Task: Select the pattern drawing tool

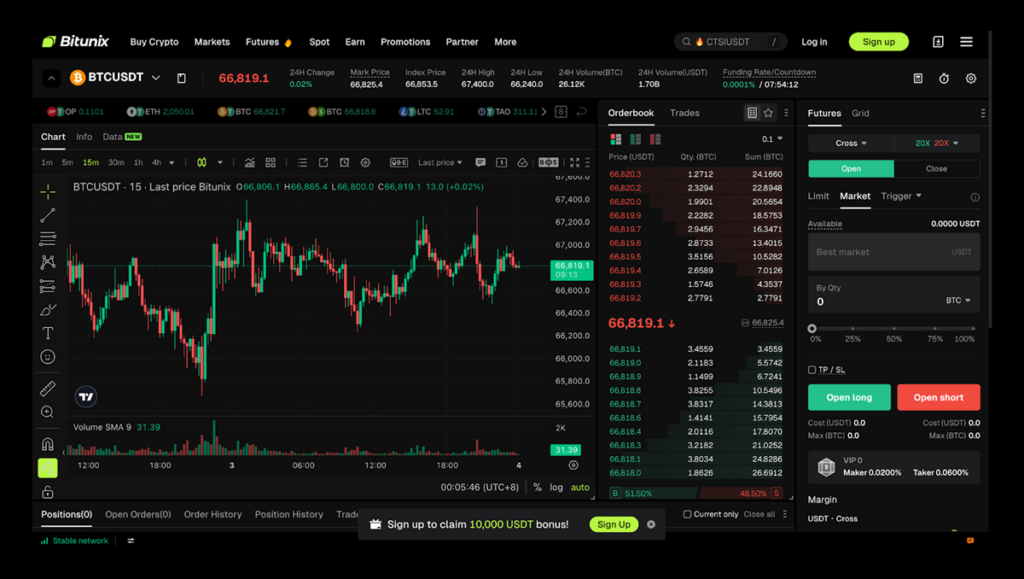Action: pos(48,262)
